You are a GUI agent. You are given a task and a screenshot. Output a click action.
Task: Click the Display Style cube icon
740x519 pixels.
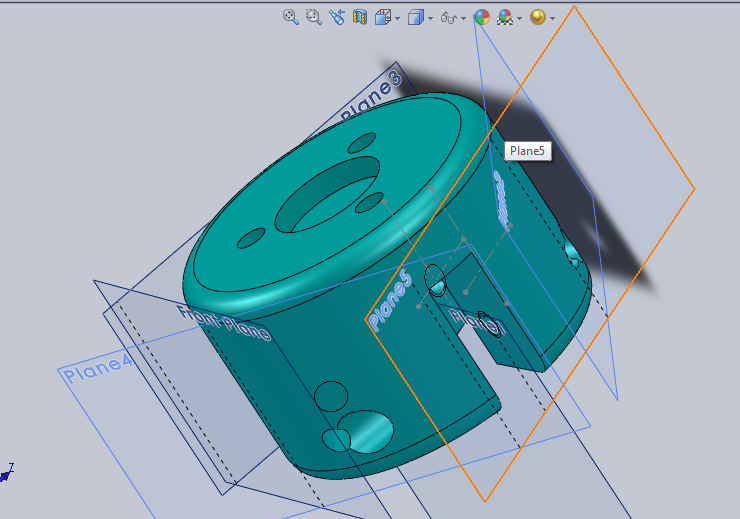416,17
